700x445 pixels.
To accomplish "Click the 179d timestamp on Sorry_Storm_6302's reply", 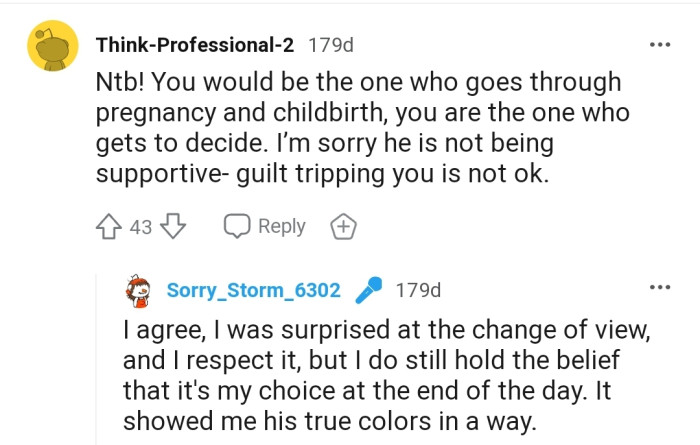I will (x=418, y=291).
